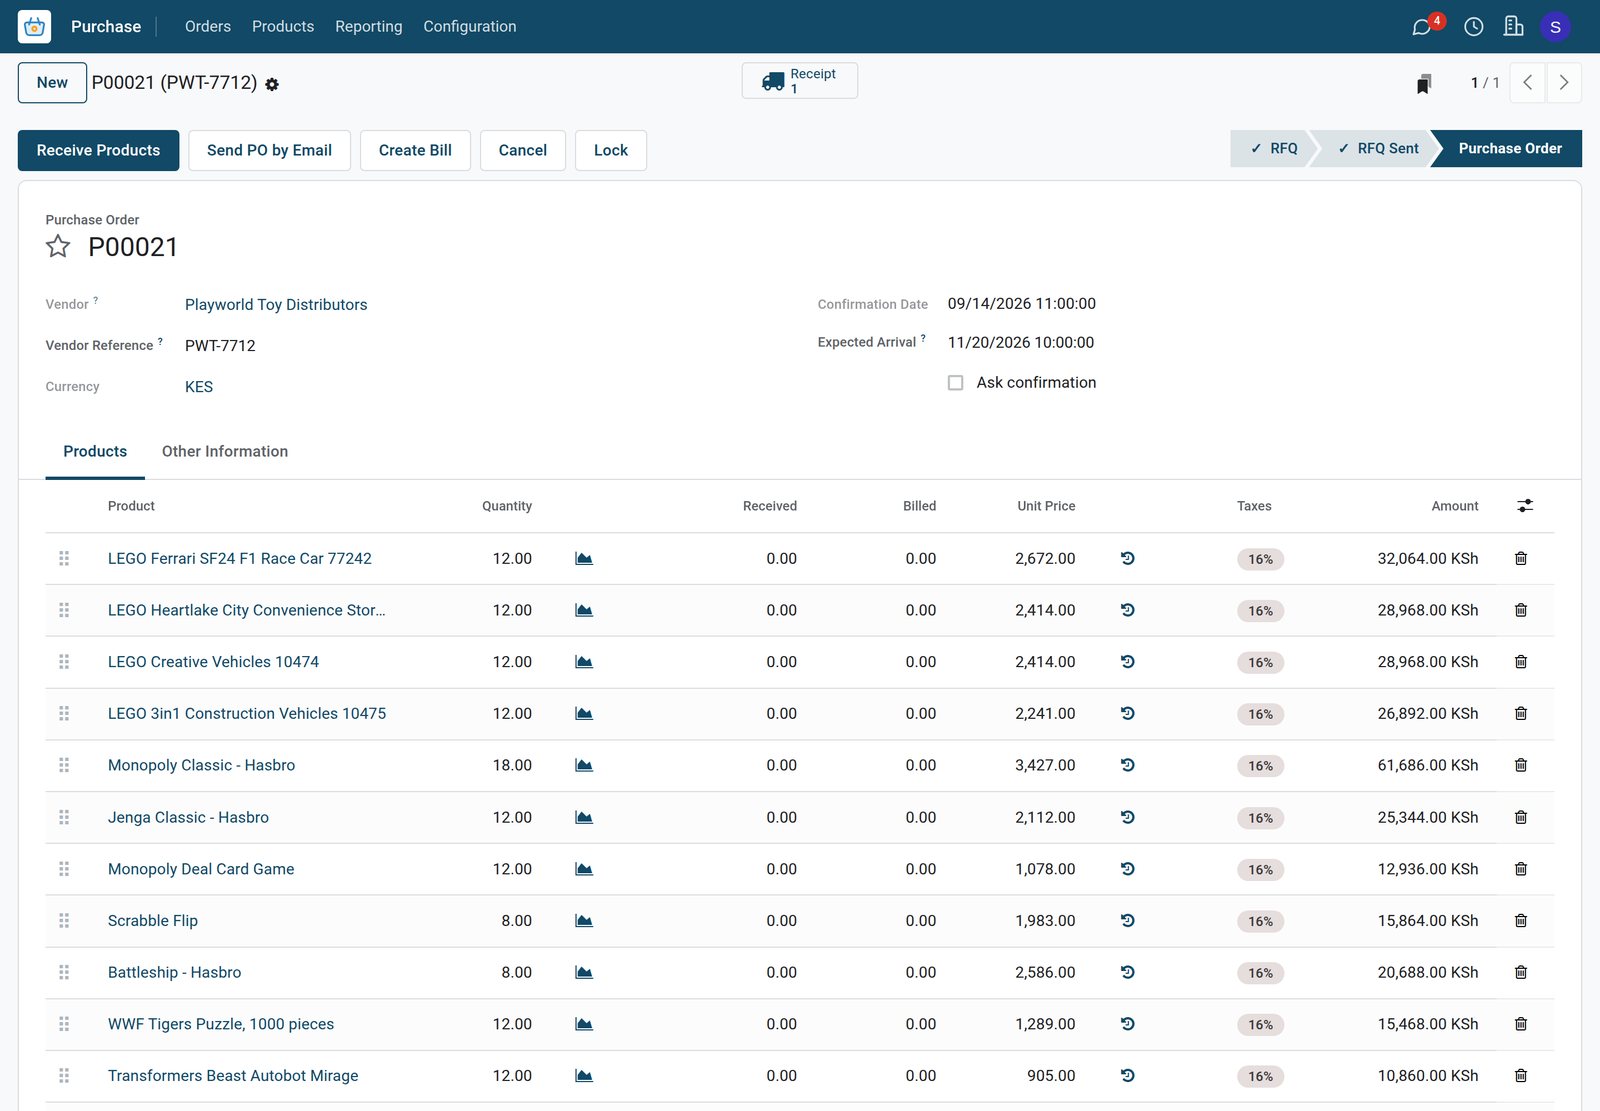1600x1111 pixels.
Task: Open the forecast chart for LEGO Ferrari SF24
Action: 584,559
